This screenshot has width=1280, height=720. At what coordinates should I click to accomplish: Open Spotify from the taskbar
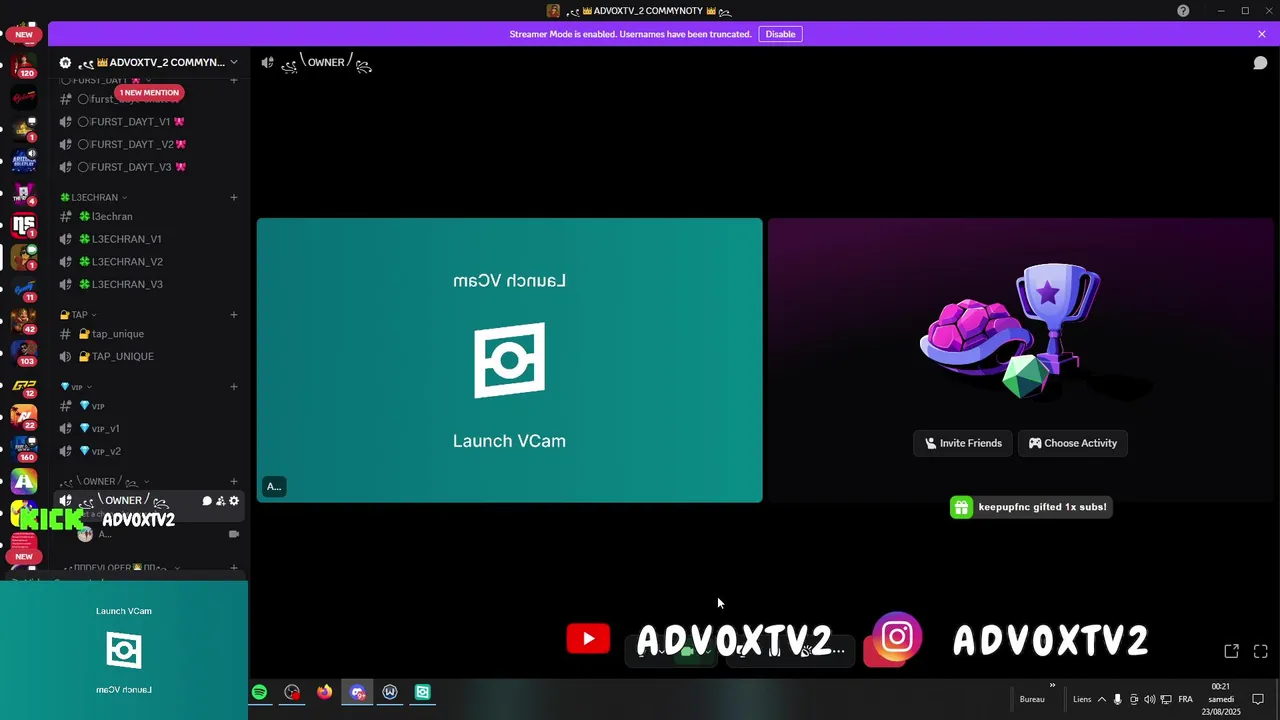pyautogui.click(x=260, y=692)
